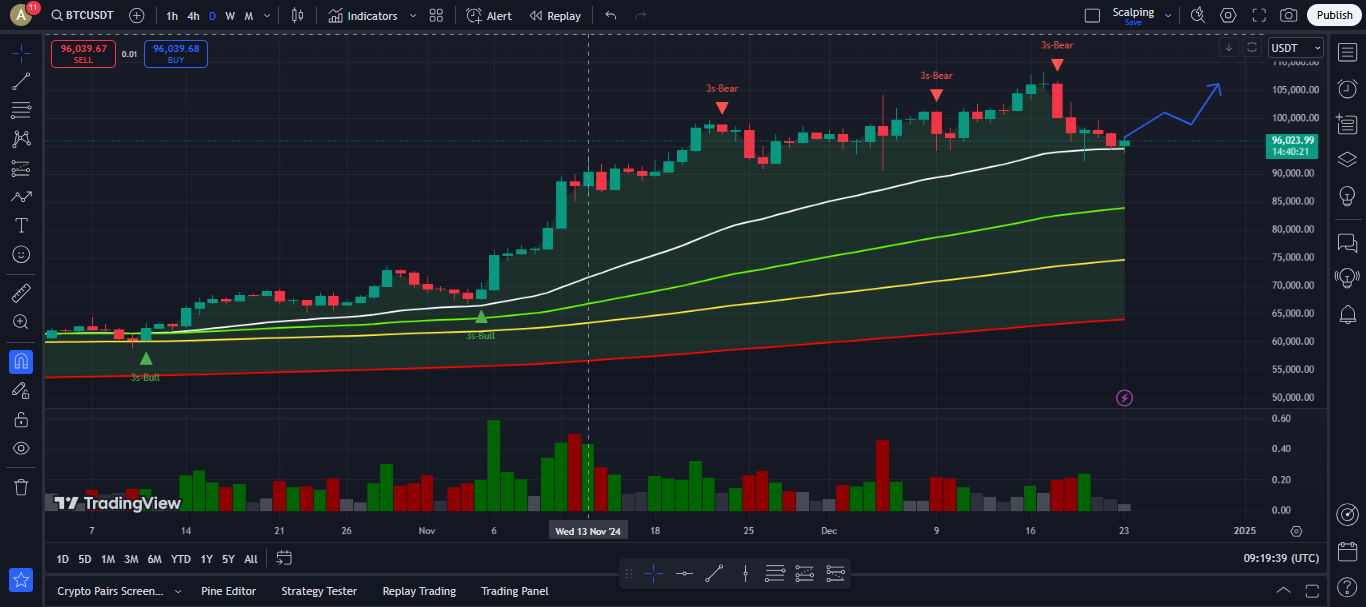
Task: Switch to the Strategy Tester tab
Action: tap(319, 591)
